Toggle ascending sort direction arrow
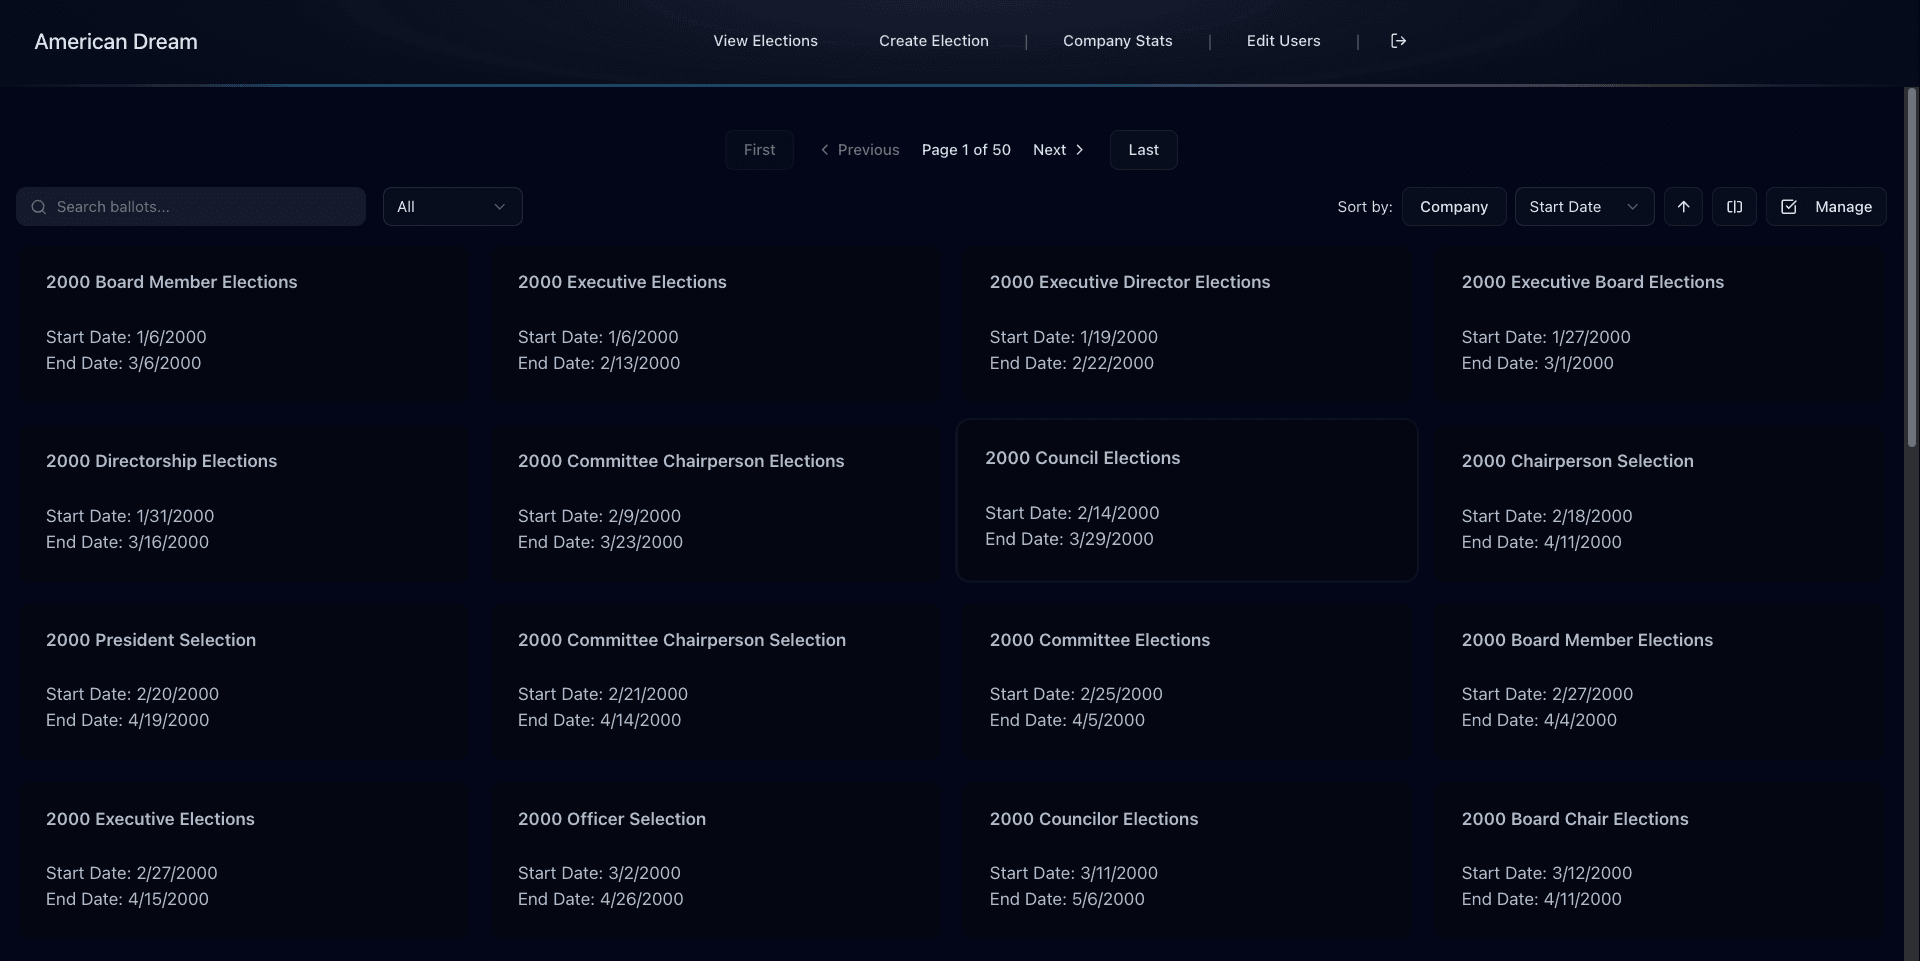The image size is (1920, 961). (1683, 207)
